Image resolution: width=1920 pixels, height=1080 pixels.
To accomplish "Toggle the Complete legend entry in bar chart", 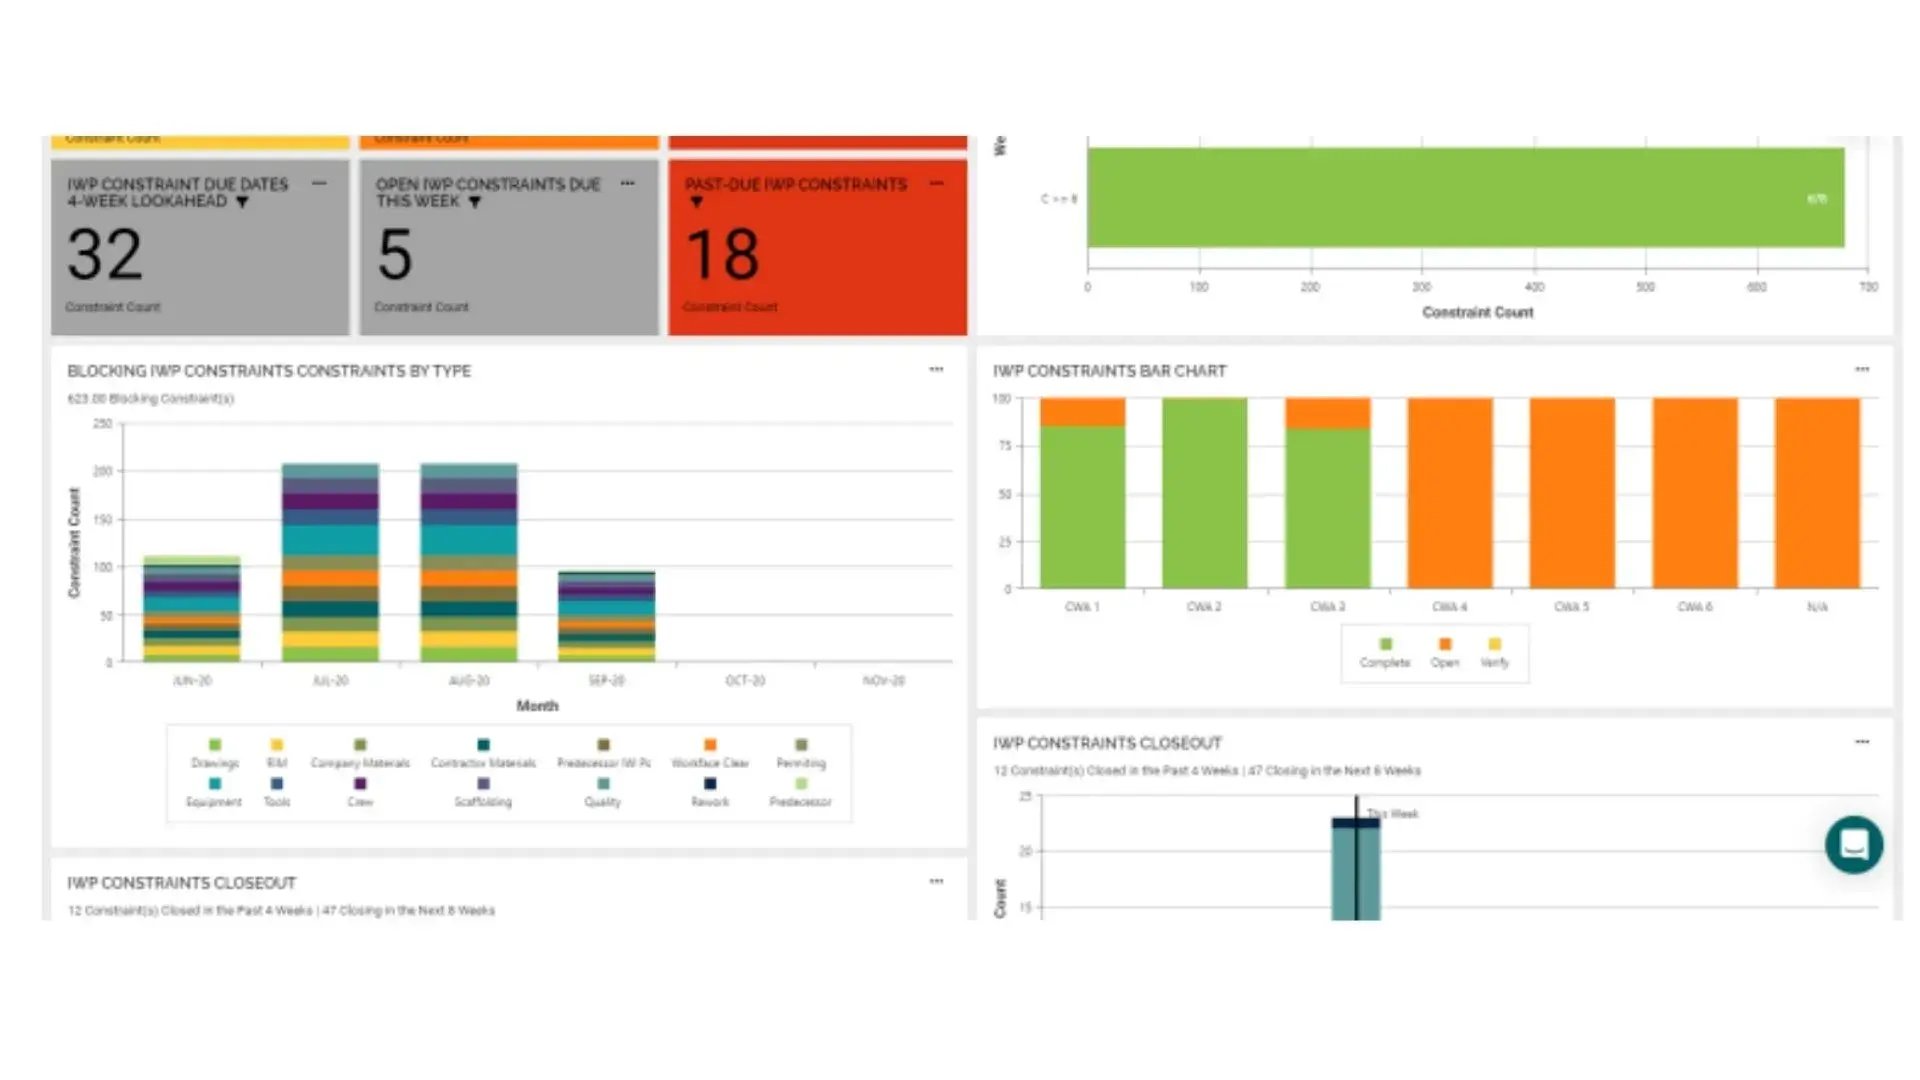I will pos(1385,653).
